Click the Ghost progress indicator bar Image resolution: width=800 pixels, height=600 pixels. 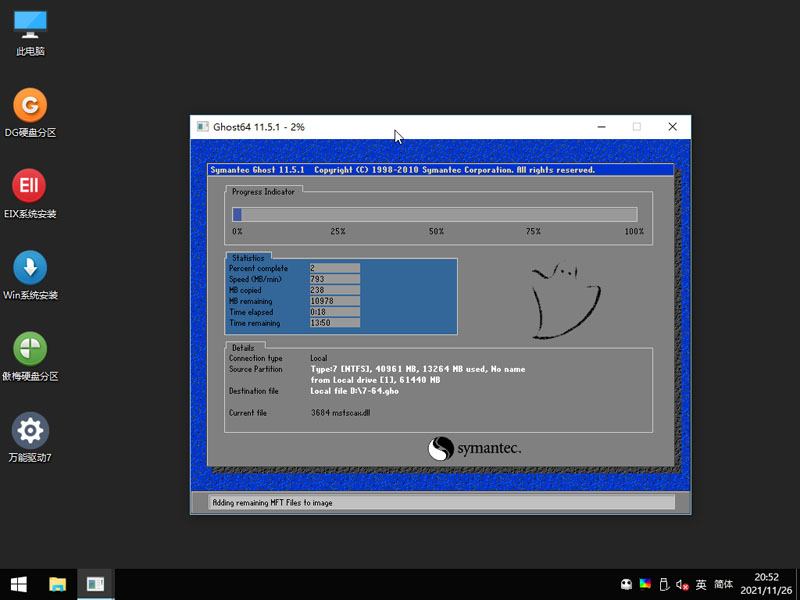[x=435, y=214]
